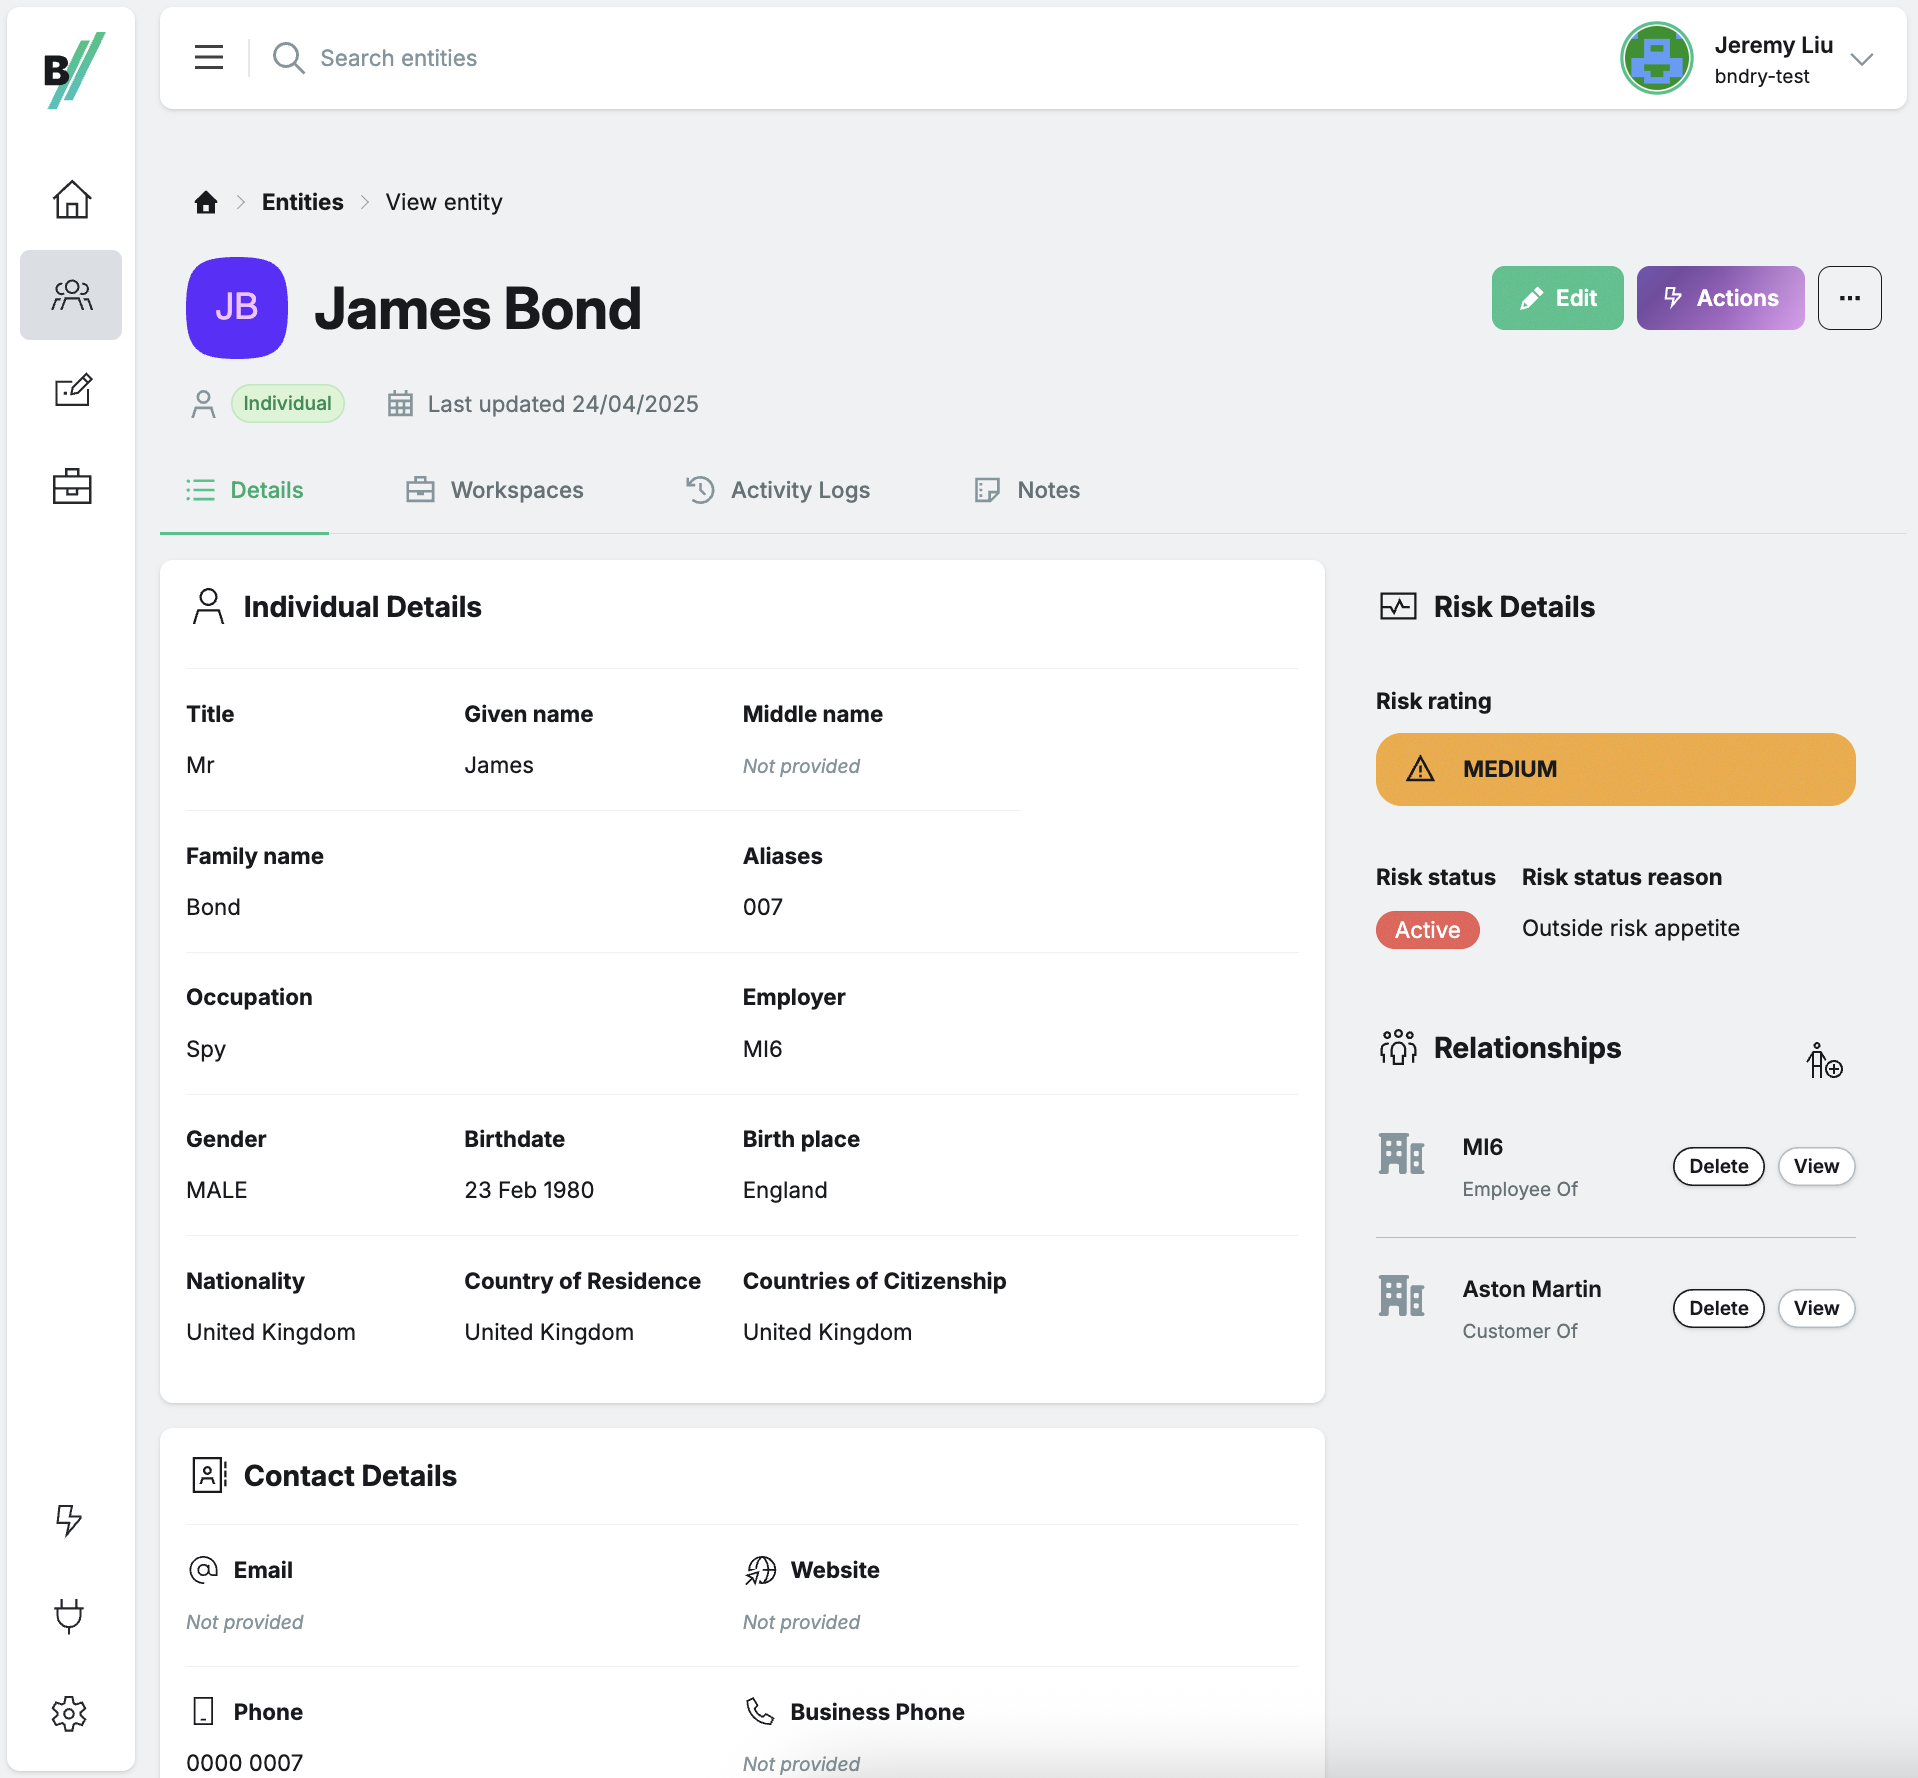
Task: Click the James Bond heading
Action: tap(478, 308)
